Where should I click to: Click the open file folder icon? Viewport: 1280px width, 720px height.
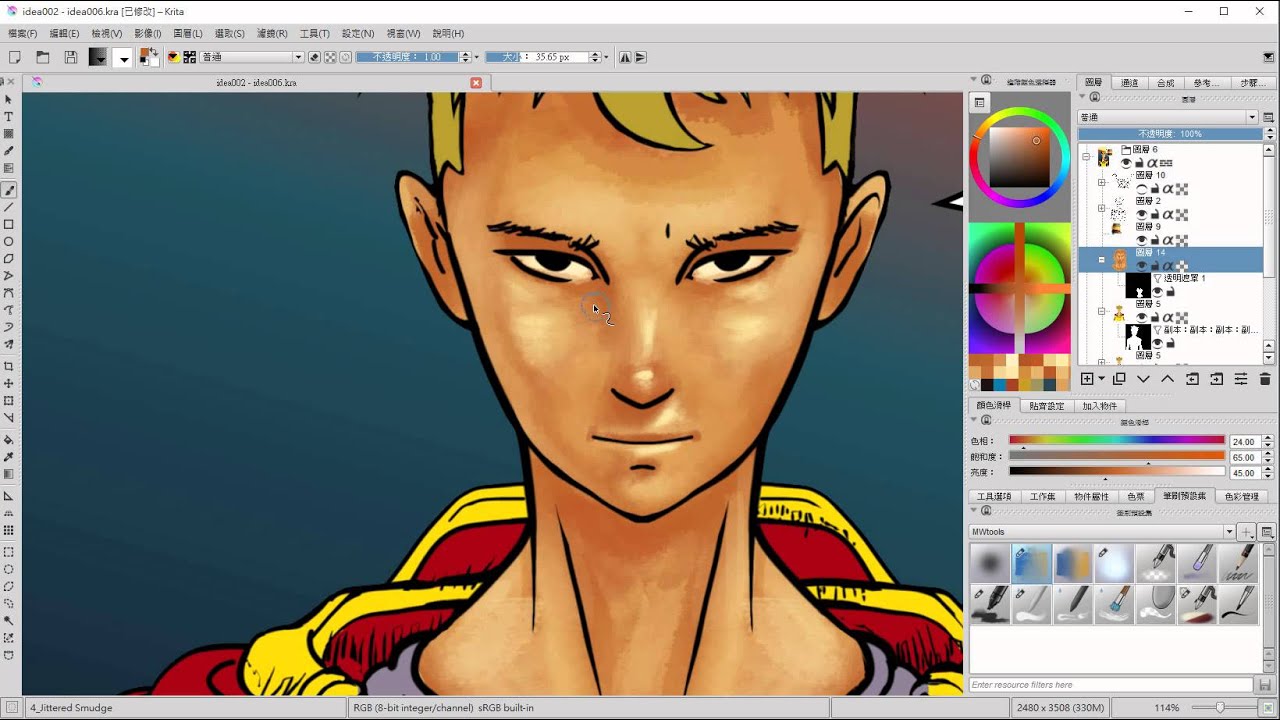click(x=42, y=57)
